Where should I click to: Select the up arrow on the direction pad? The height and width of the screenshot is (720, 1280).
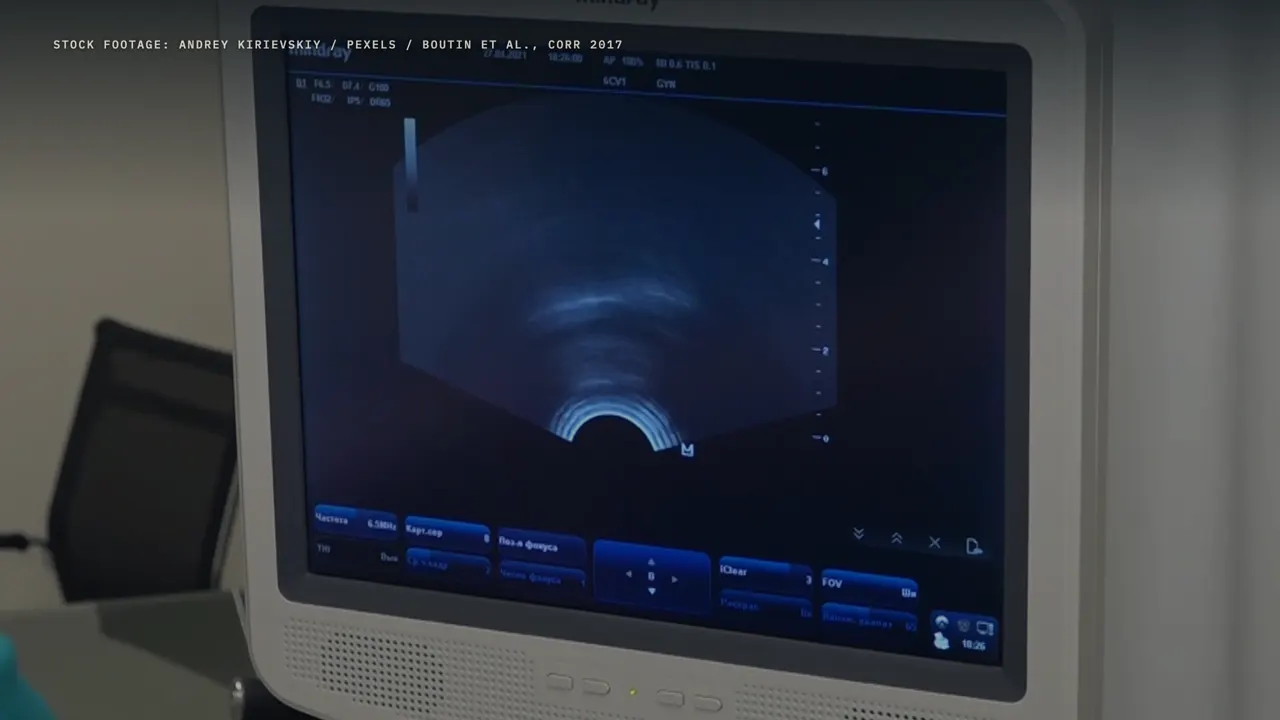[652, 562]
